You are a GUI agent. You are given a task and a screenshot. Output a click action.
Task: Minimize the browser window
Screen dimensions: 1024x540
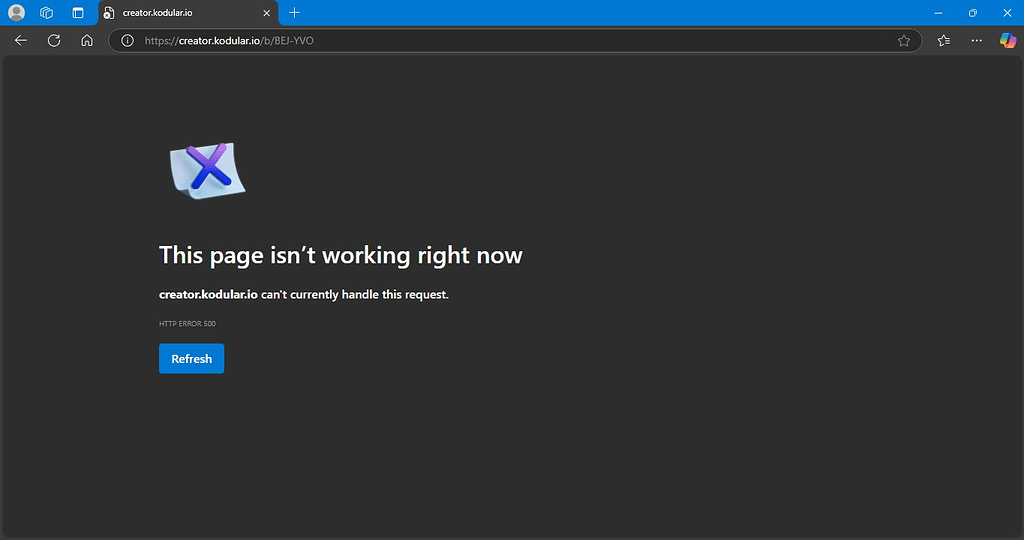click(938, 13)
